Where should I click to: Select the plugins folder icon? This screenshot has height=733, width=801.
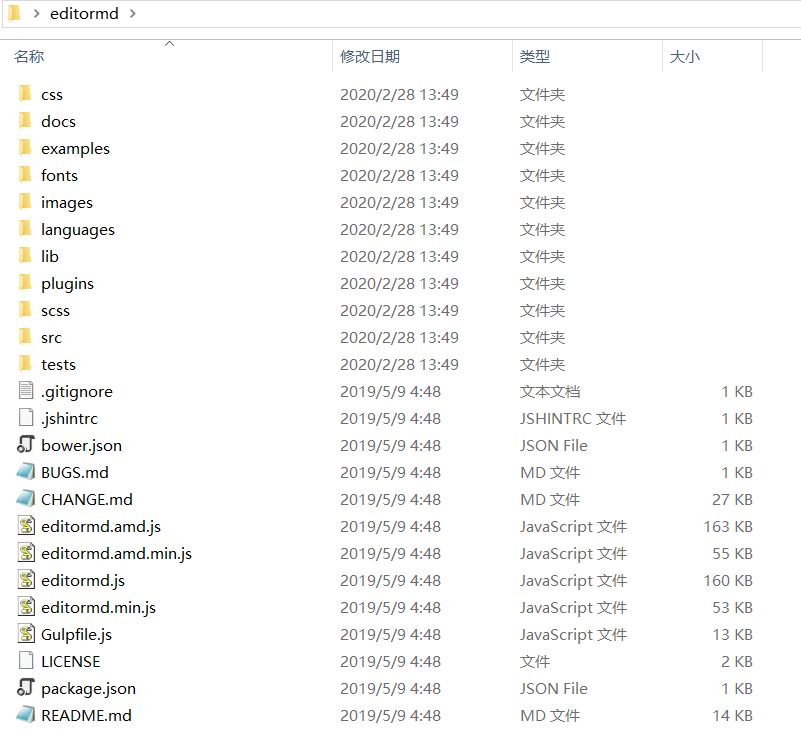(x=25, y=282)
